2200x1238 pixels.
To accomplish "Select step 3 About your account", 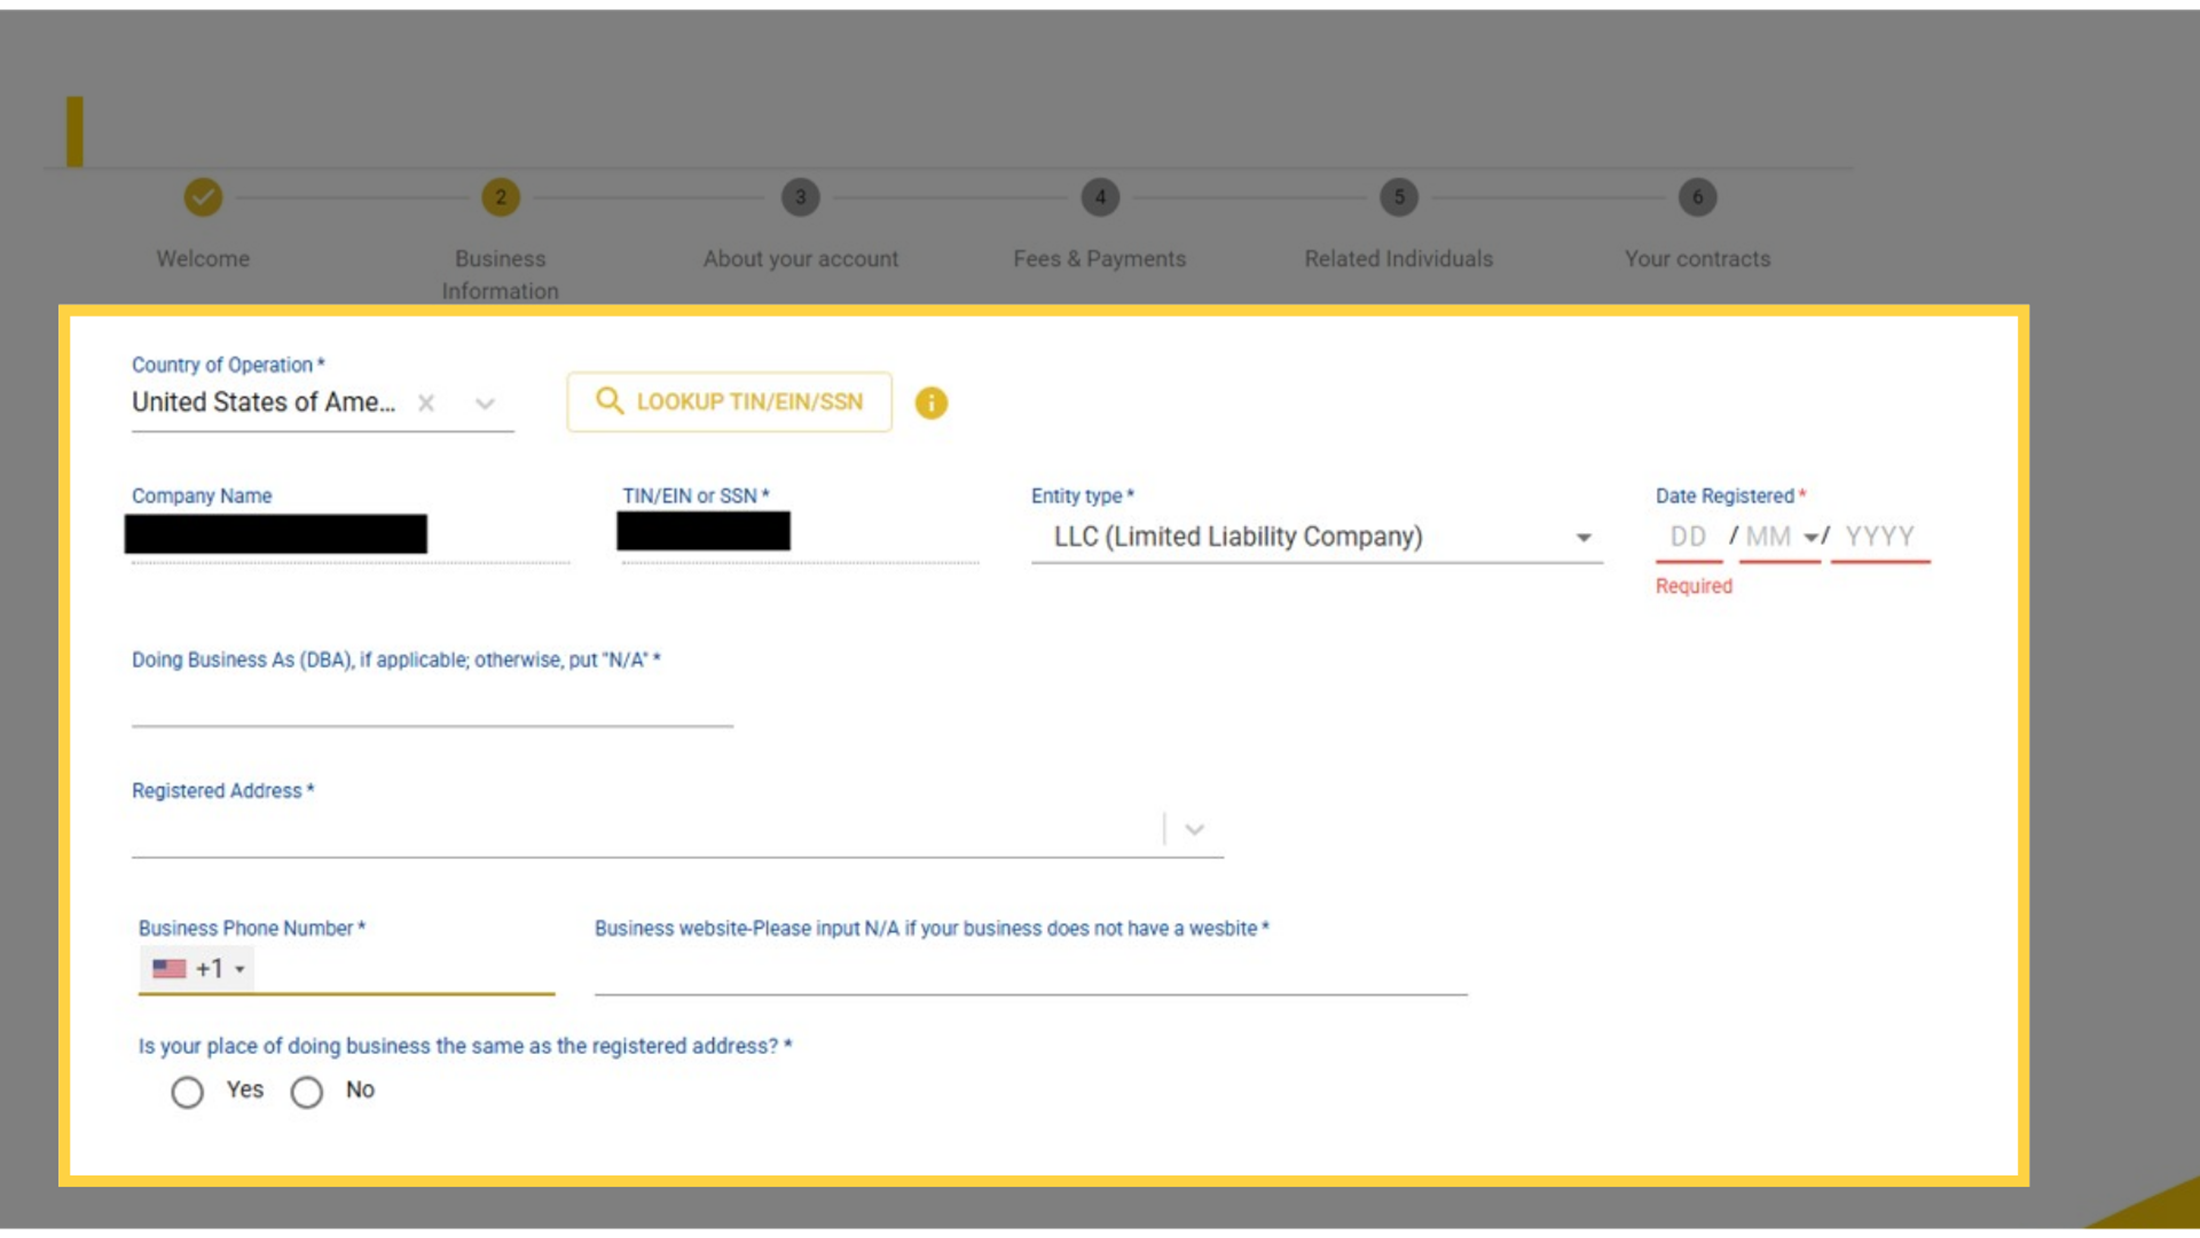I will 800,197.
